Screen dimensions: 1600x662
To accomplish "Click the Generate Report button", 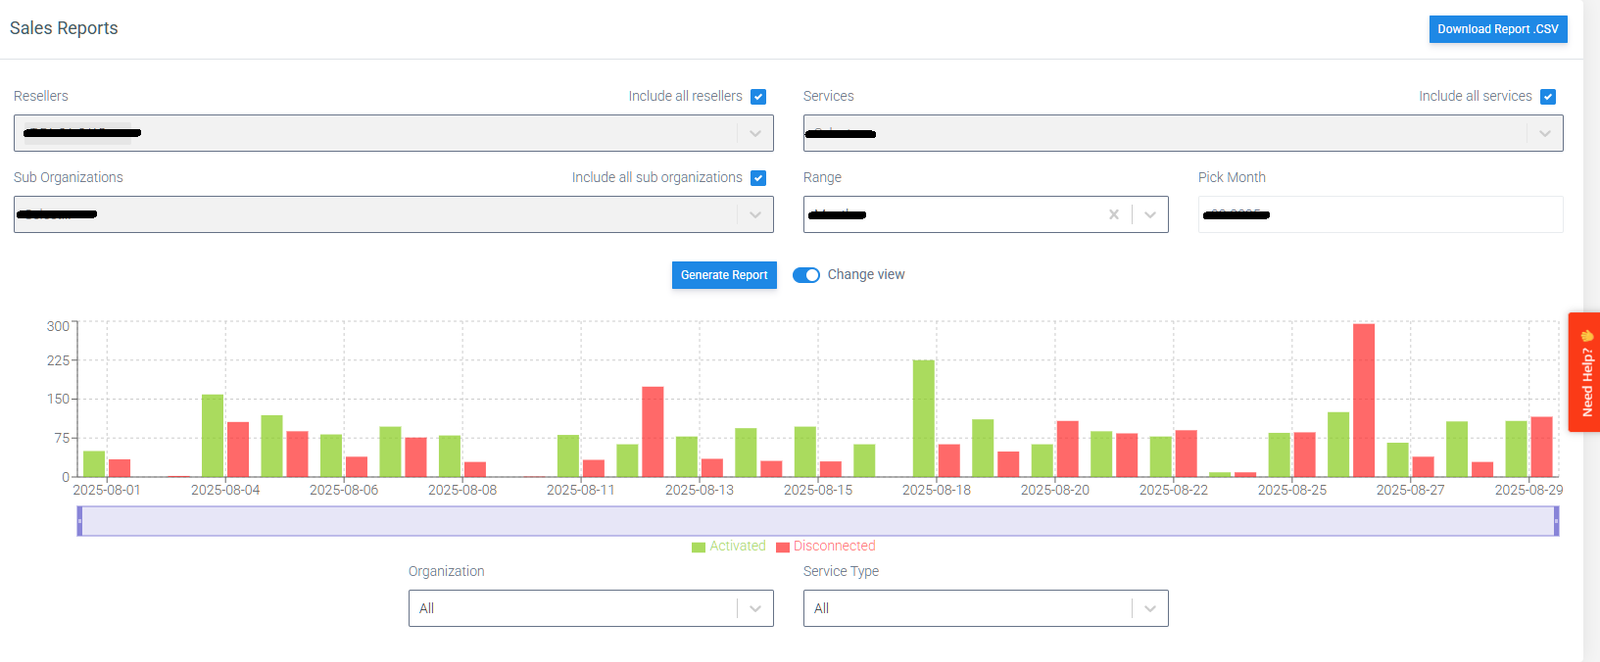I will 724,275.
